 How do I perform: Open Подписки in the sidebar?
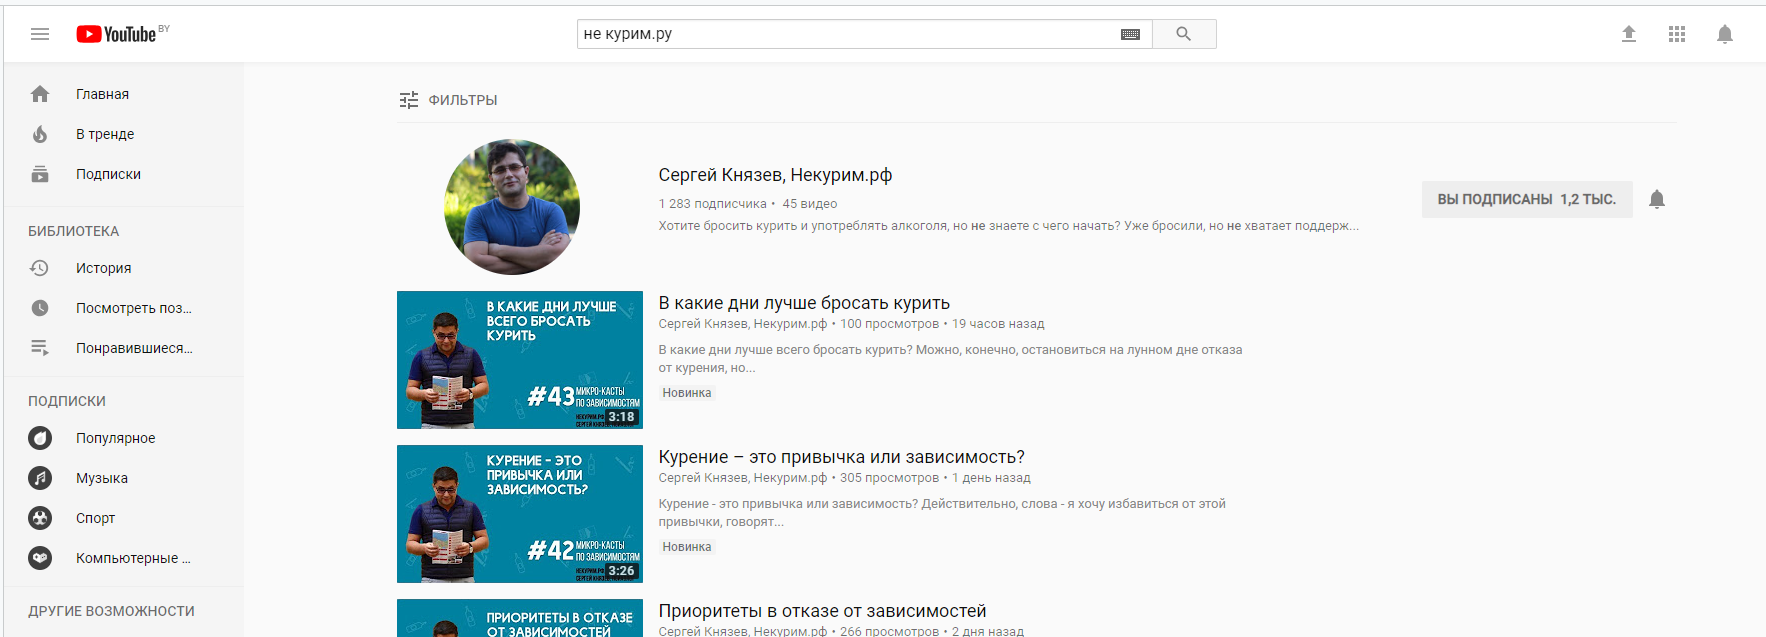[x=123, y=174]
